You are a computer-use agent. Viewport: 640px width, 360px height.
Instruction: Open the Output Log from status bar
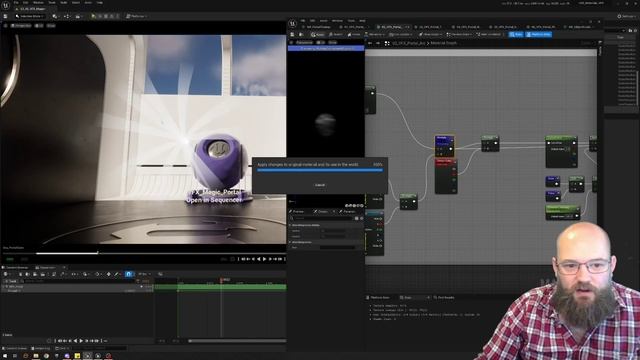point(42,348)
